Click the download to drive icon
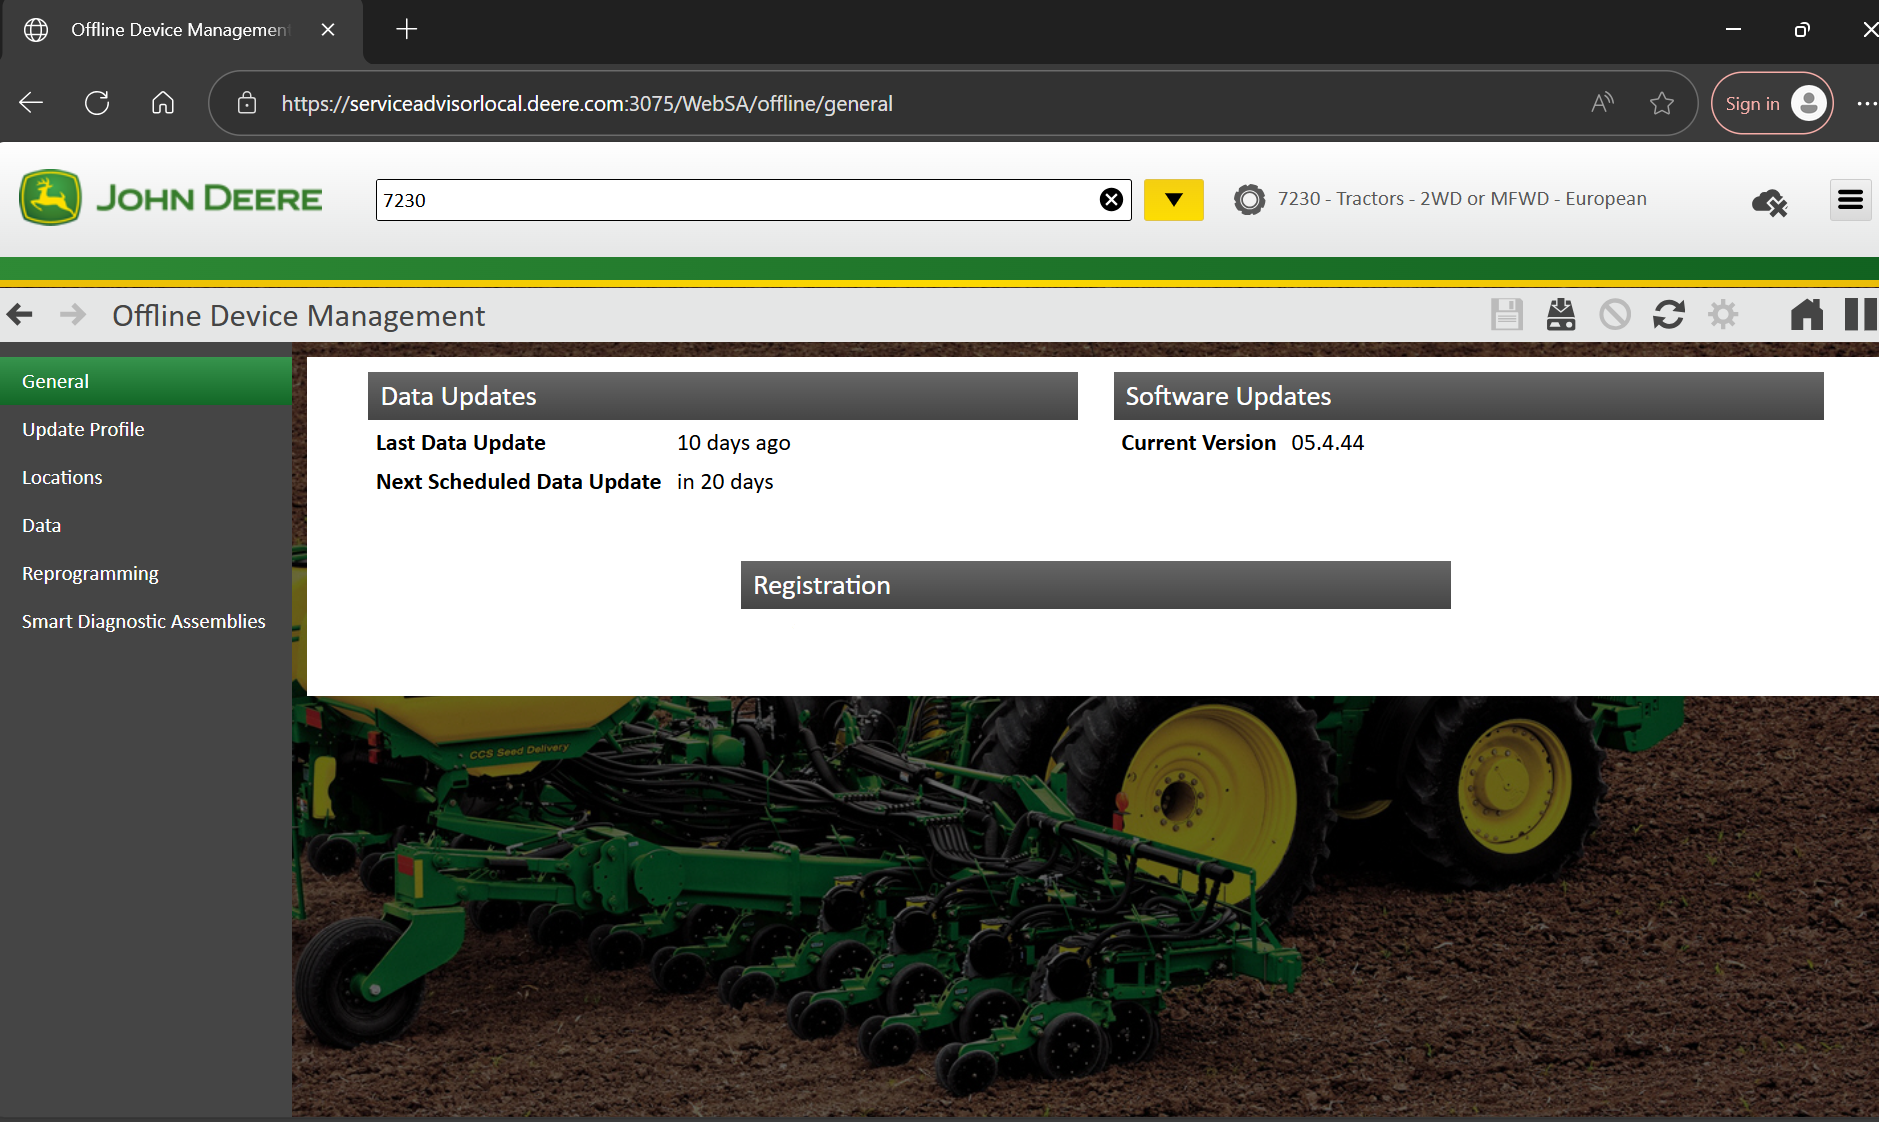Image resolution: width=1879 pixels, height=1122 pixels. click(1560, 315)
